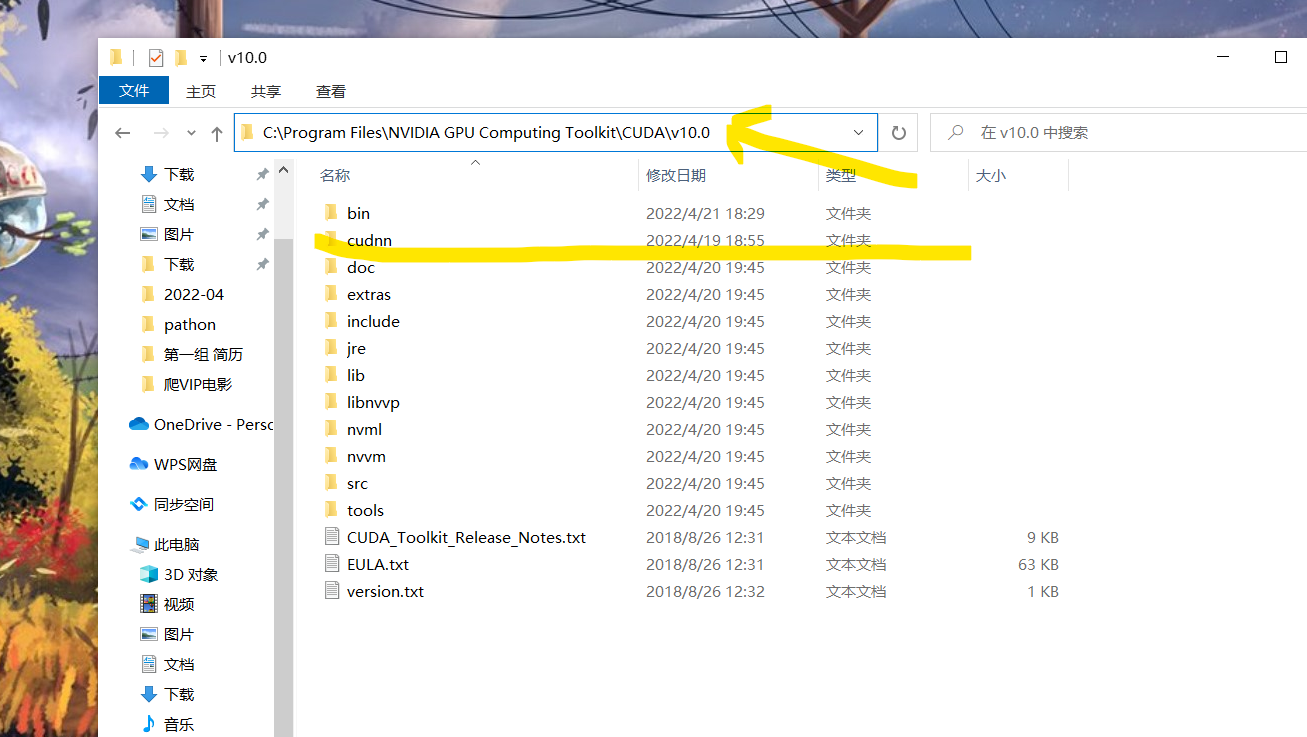Select the libnvvp folder icon
This screenshot has width=1307, height=737.
(x=332, y=402)
